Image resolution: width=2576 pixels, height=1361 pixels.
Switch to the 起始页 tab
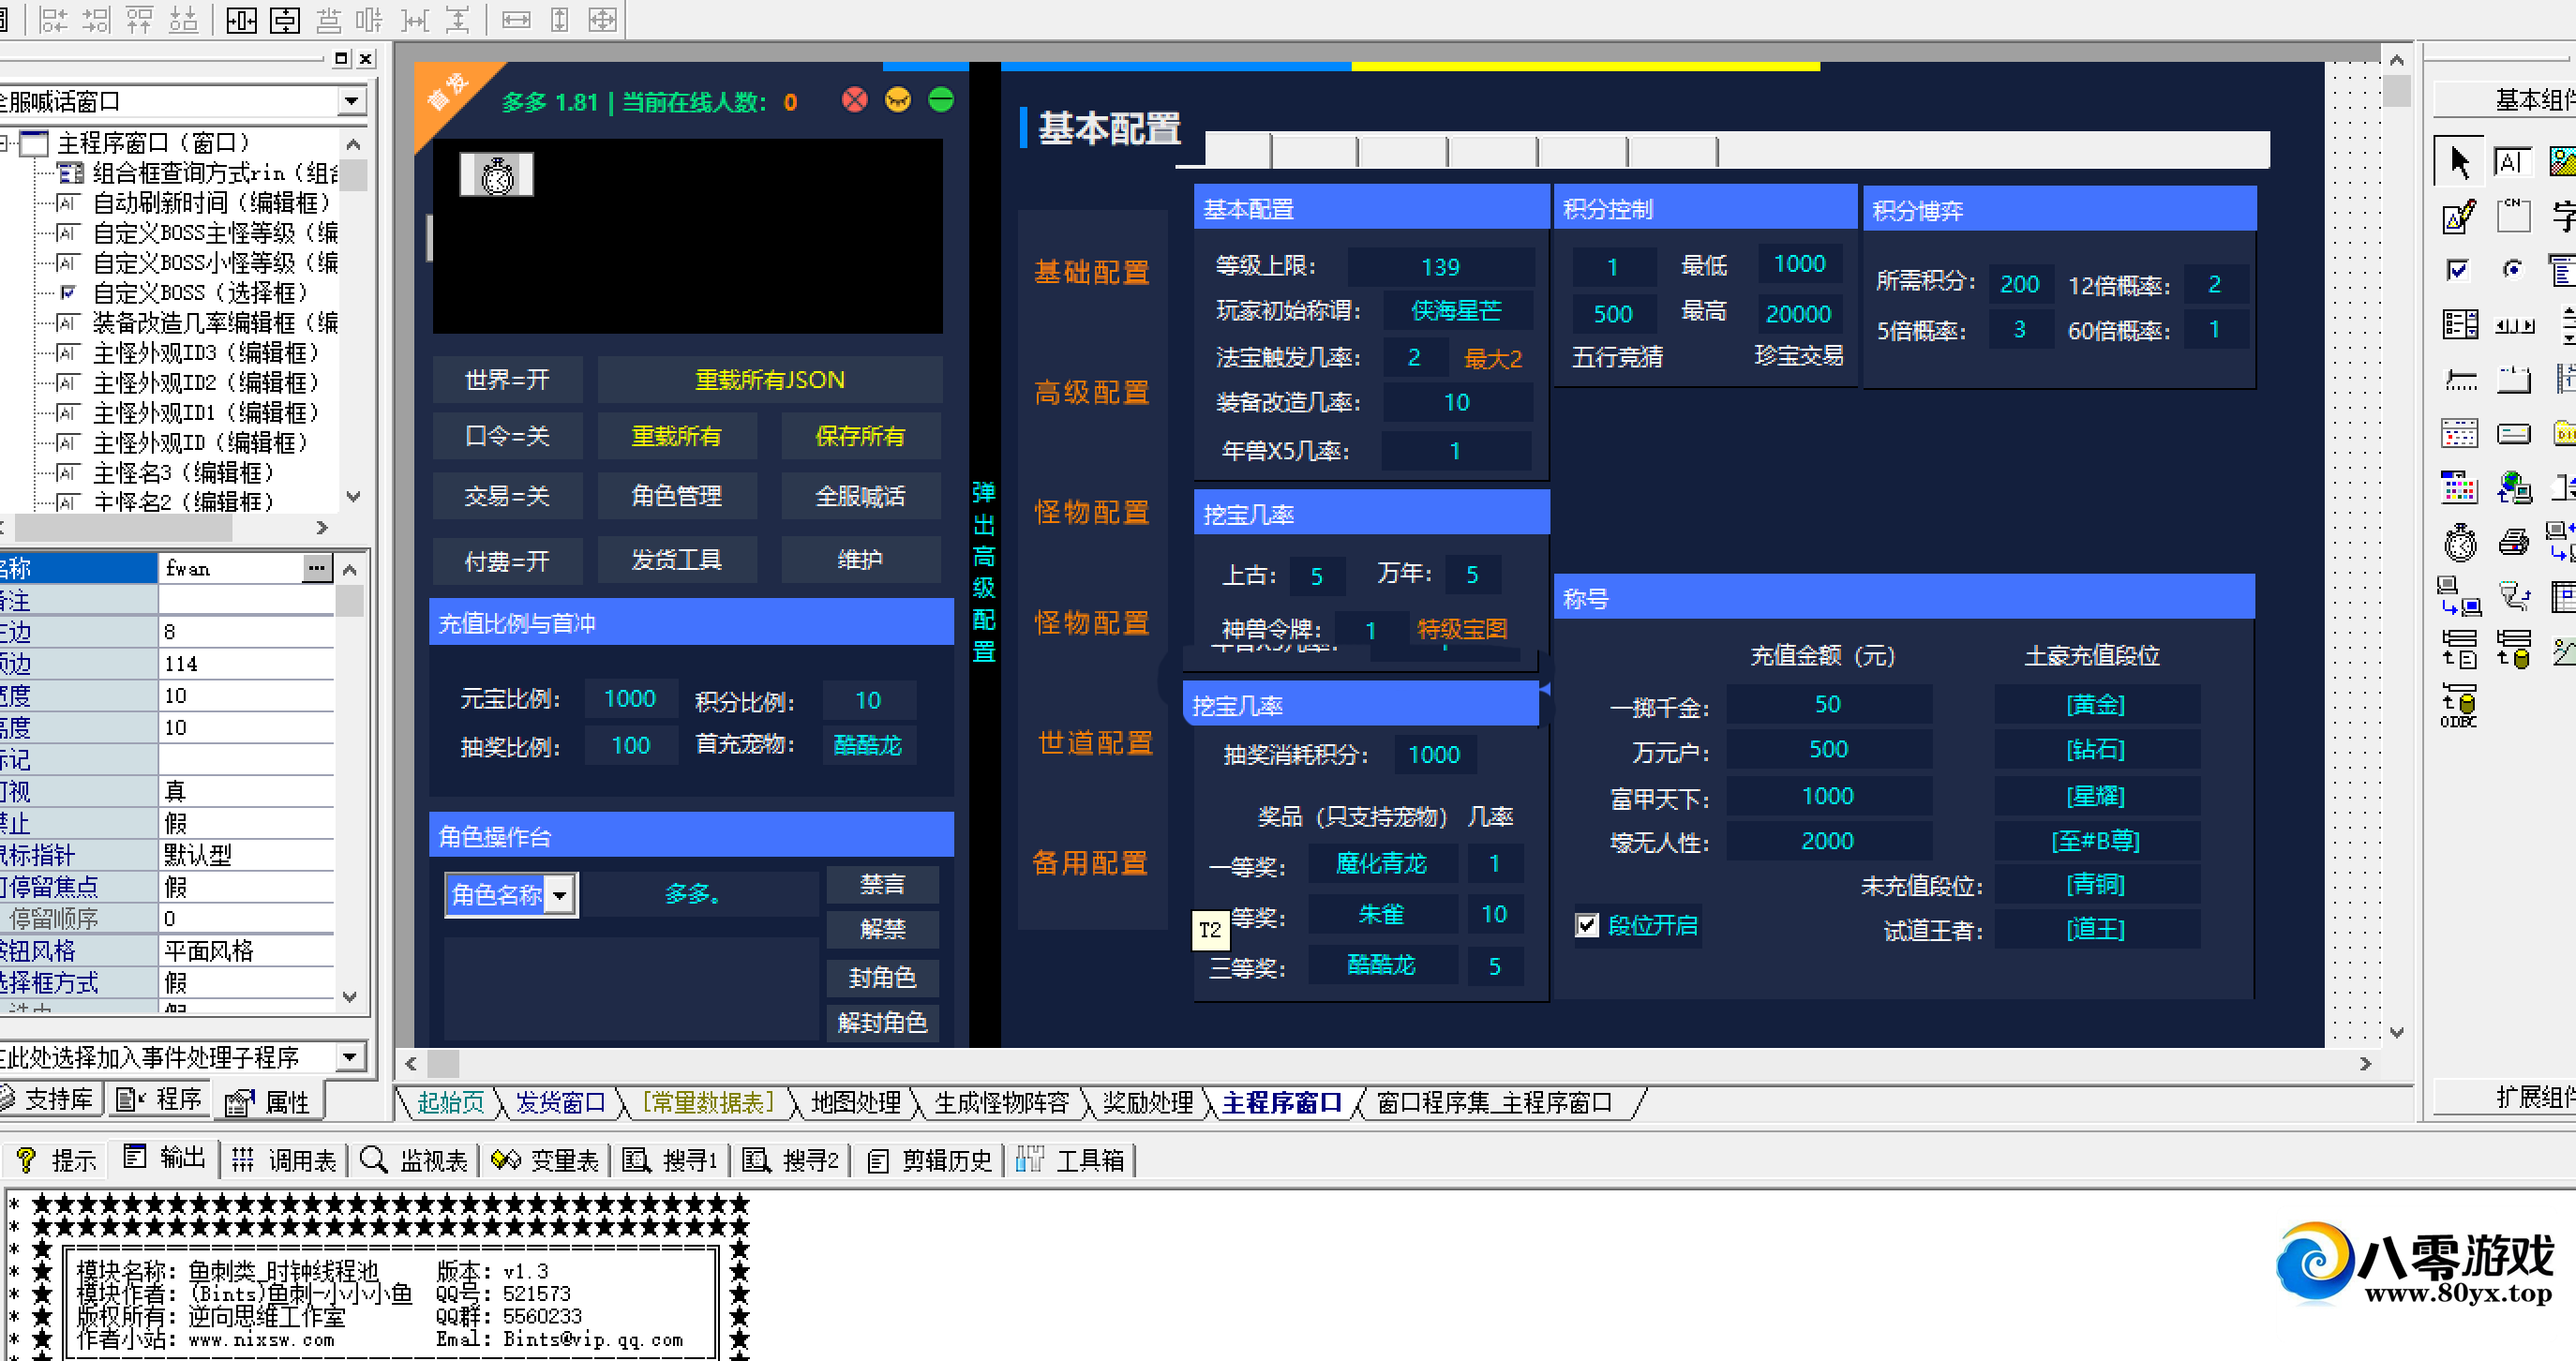(450, 1103)
